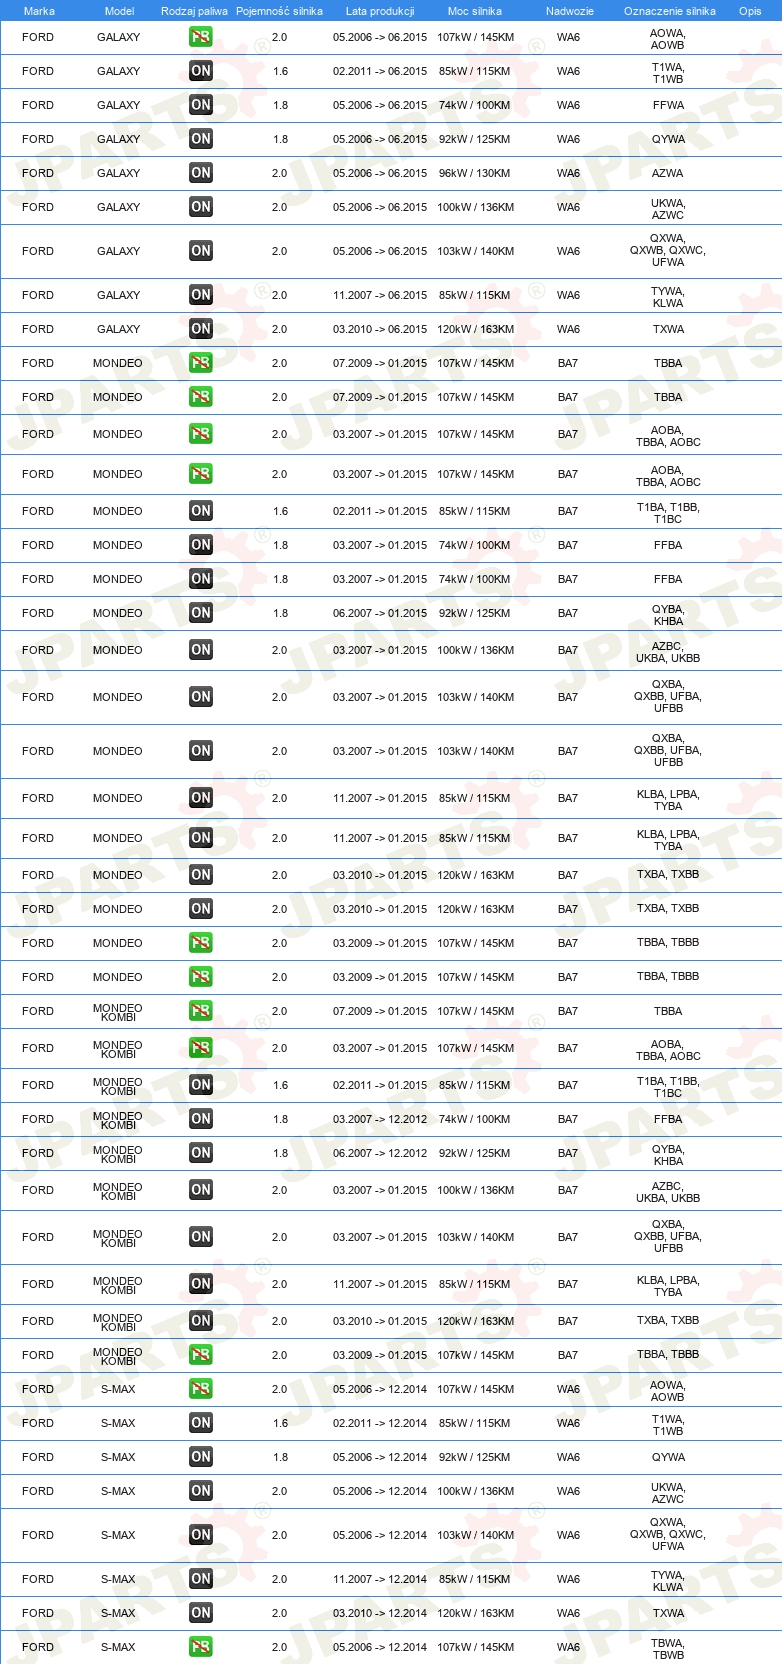Screen dimensions: 782x1664
Task: Select the engine code FFWA
Action: click(x=668, y=105)
